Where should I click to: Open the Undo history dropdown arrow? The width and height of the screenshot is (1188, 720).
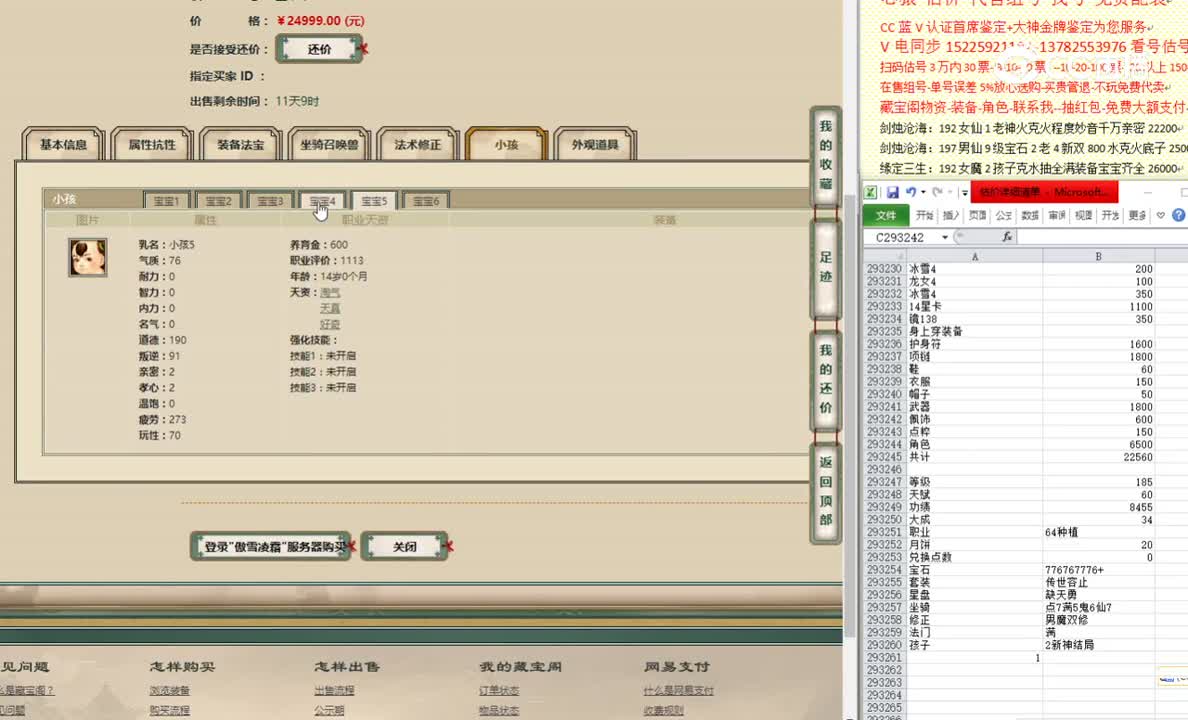[x=923, y=191]
